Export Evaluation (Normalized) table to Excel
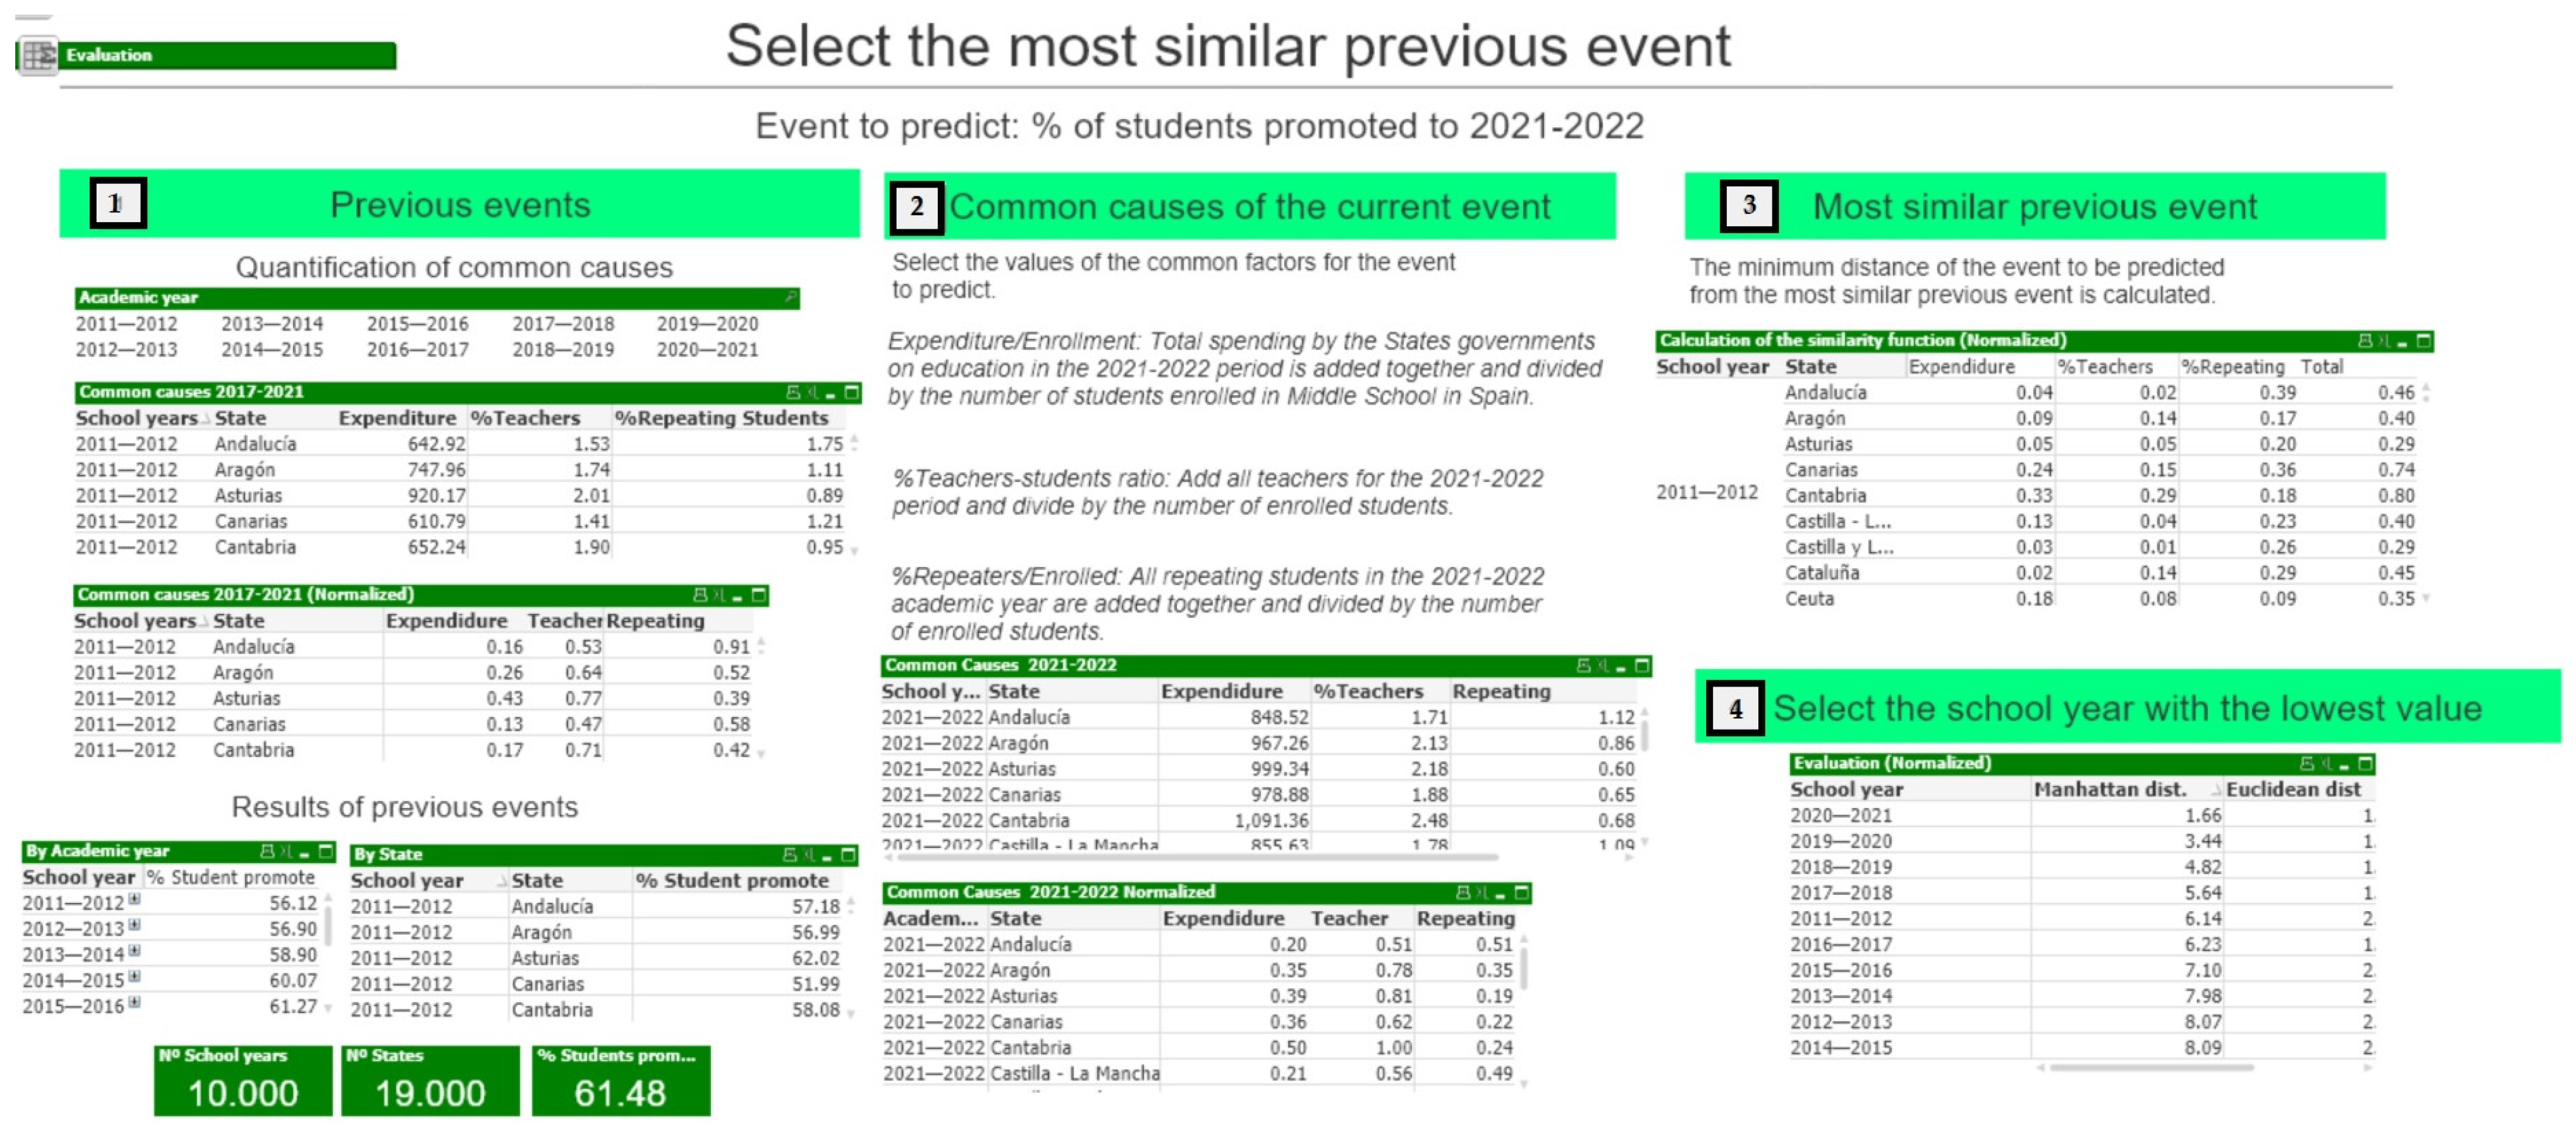 [2327, 764]
